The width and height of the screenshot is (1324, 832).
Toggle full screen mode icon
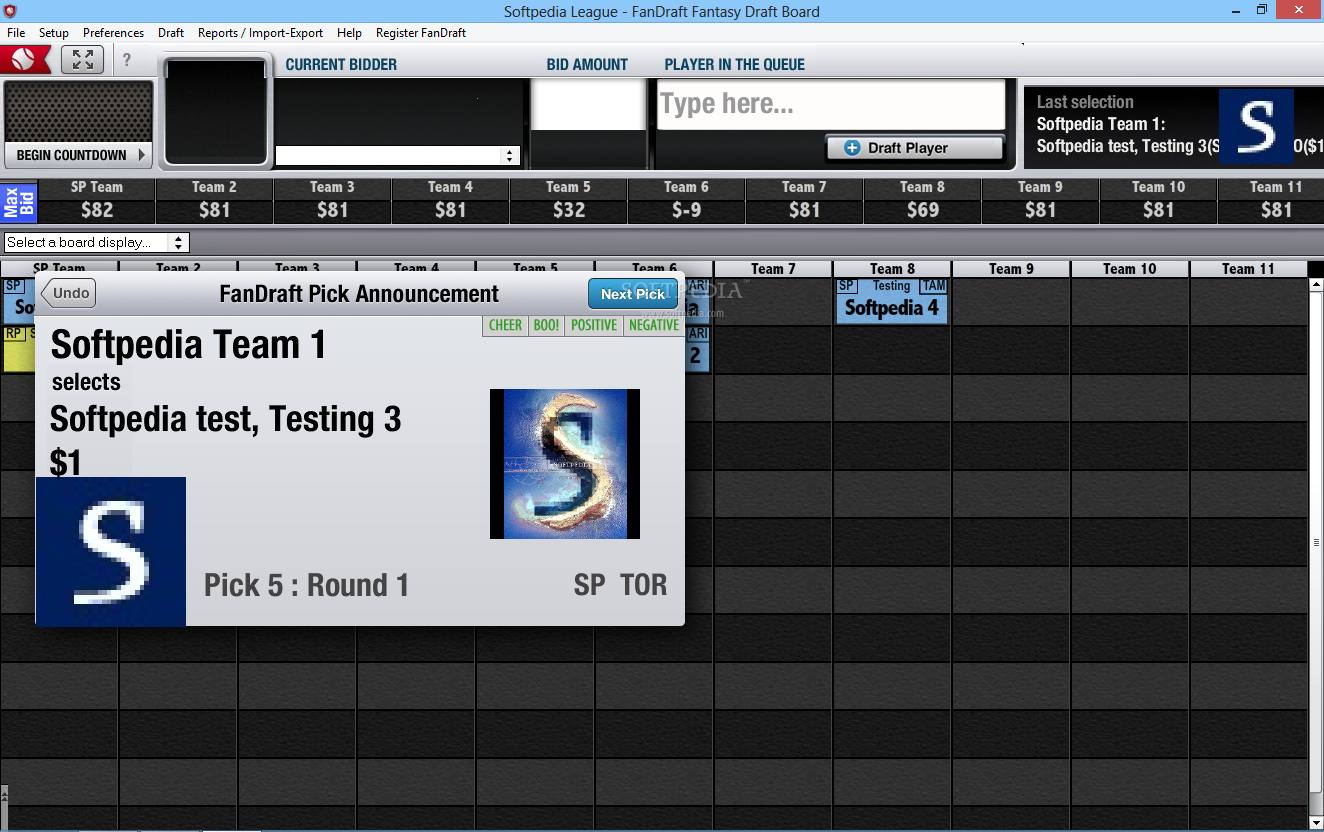pyautogui.click(x=82, y=60)
